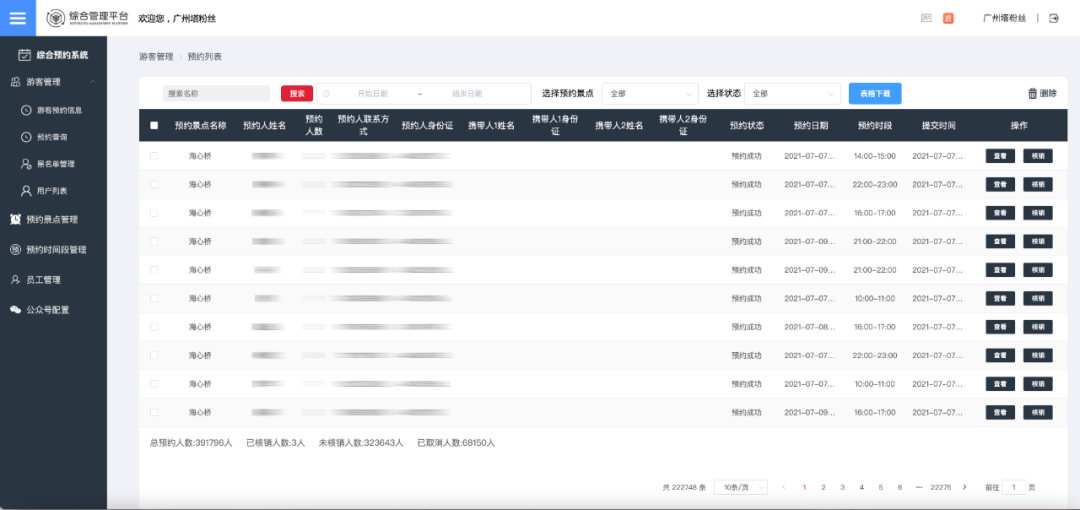Check the 2021-07-09 row with slot 16:00-17:00
Screen dimensions: 1080x510
[154, 412]
